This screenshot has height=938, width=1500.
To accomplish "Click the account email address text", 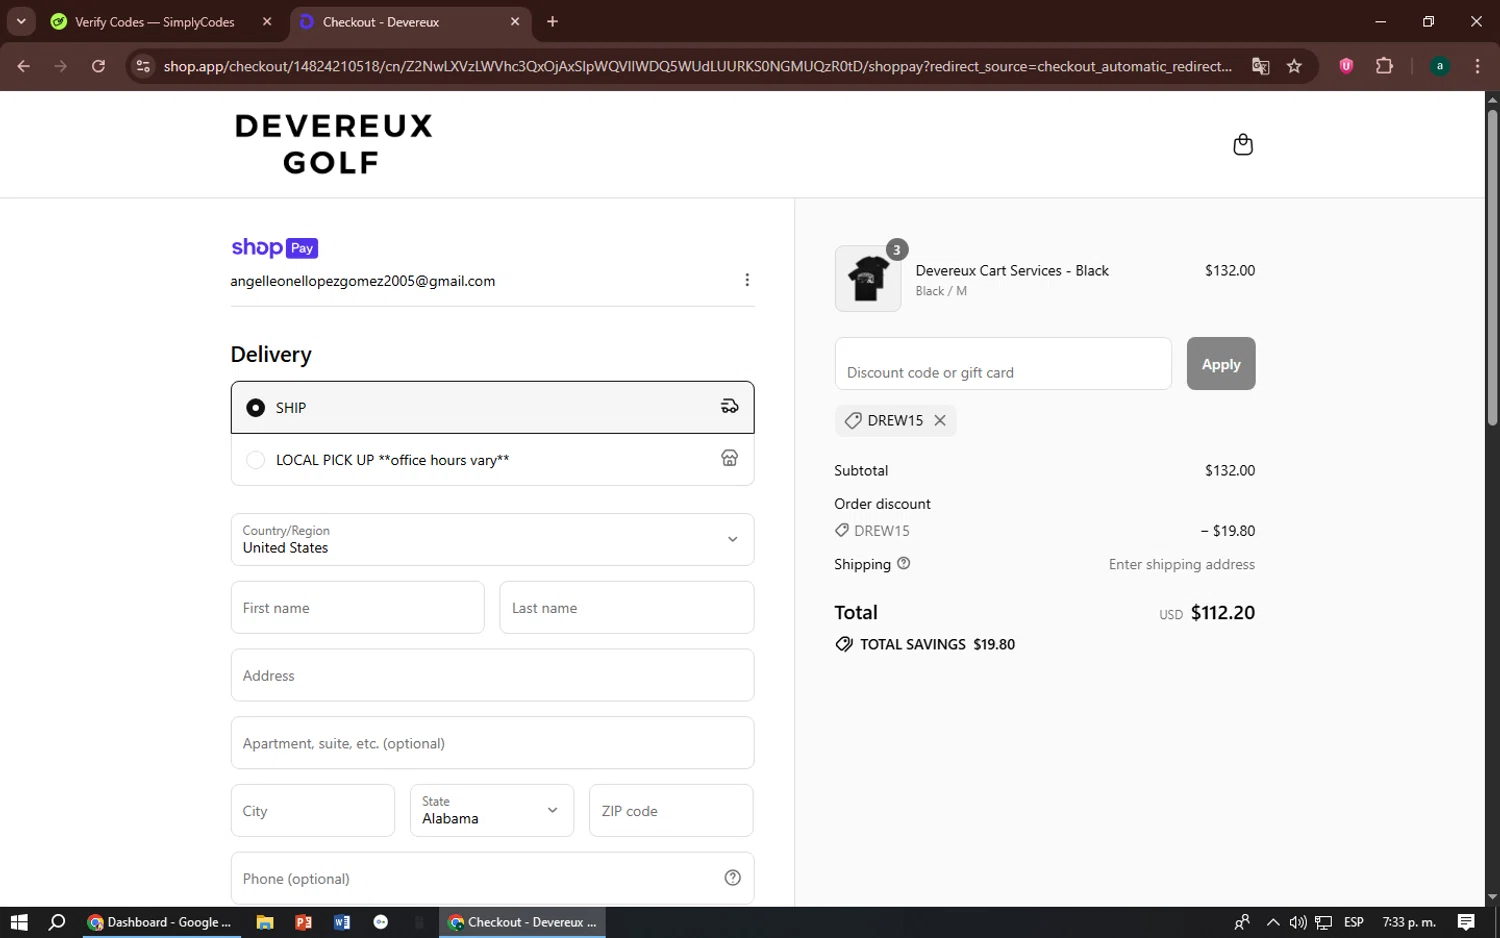I will tap(363, 281).
